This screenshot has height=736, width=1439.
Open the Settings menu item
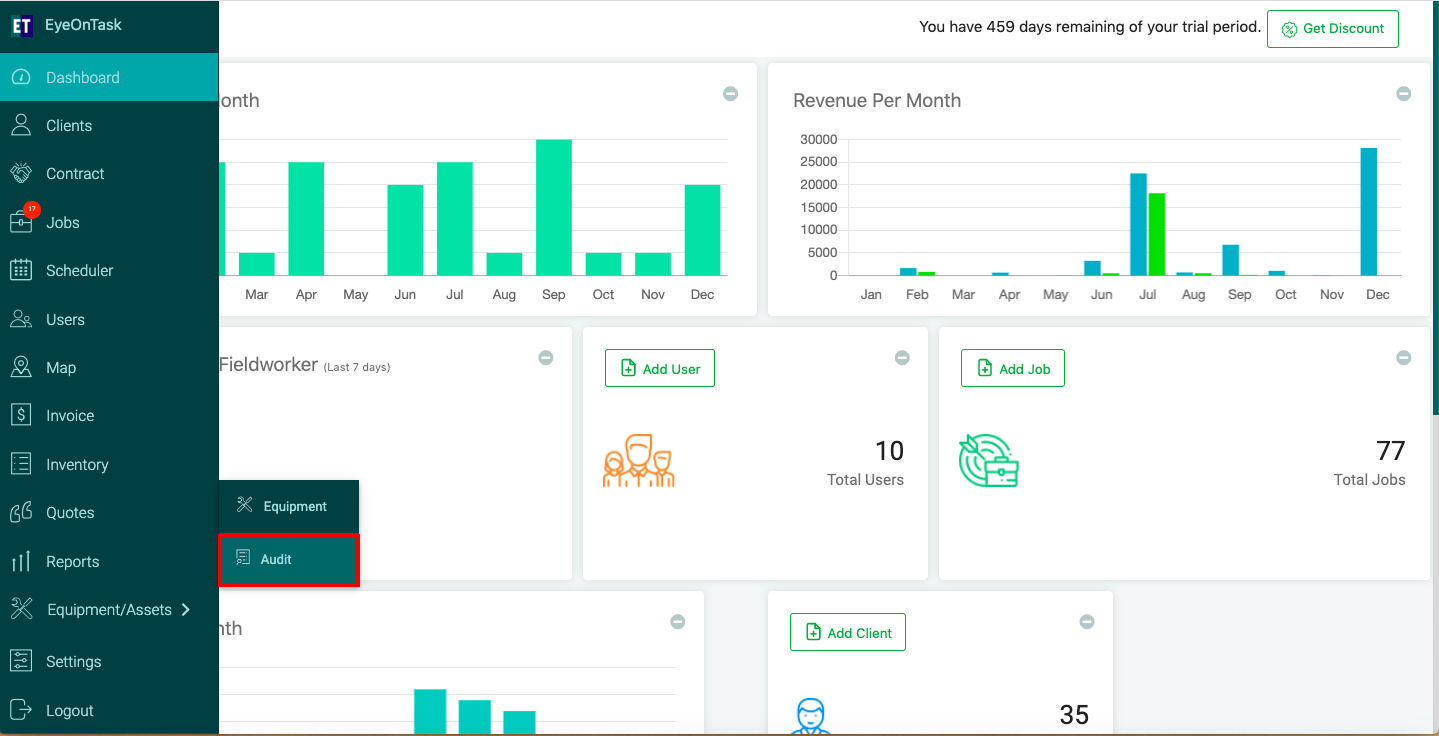coord(109,661)
